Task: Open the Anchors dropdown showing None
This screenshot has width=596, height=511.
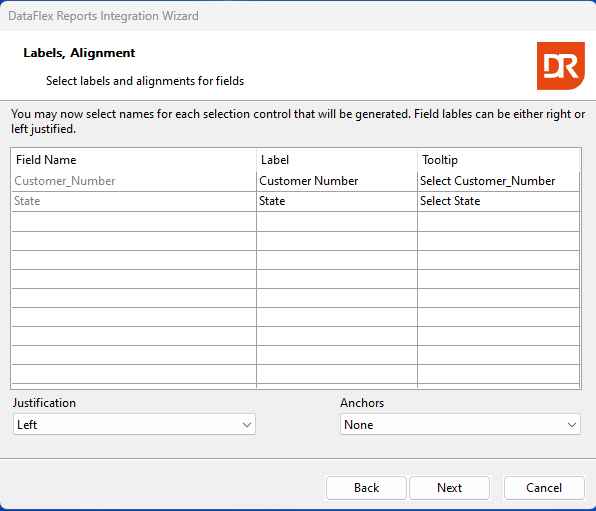Action: [460, 424]
